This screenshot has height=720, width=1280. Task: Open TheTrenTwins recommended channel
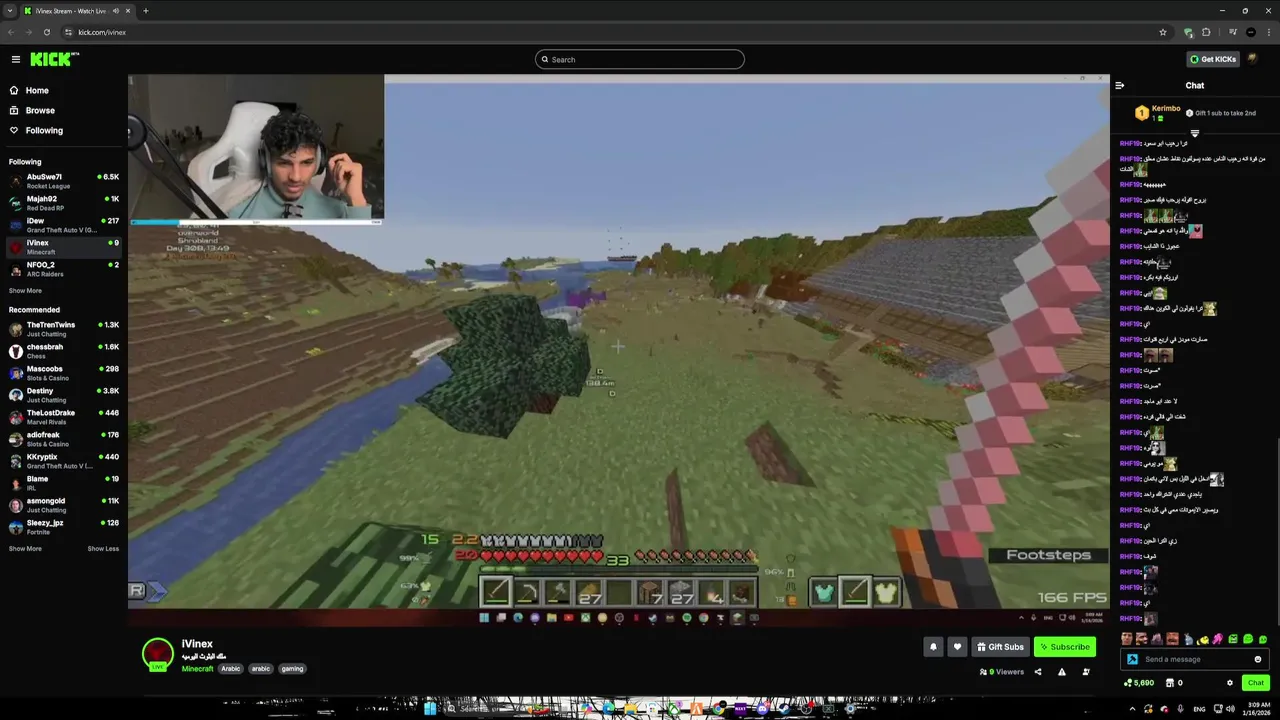pos(64,329)
